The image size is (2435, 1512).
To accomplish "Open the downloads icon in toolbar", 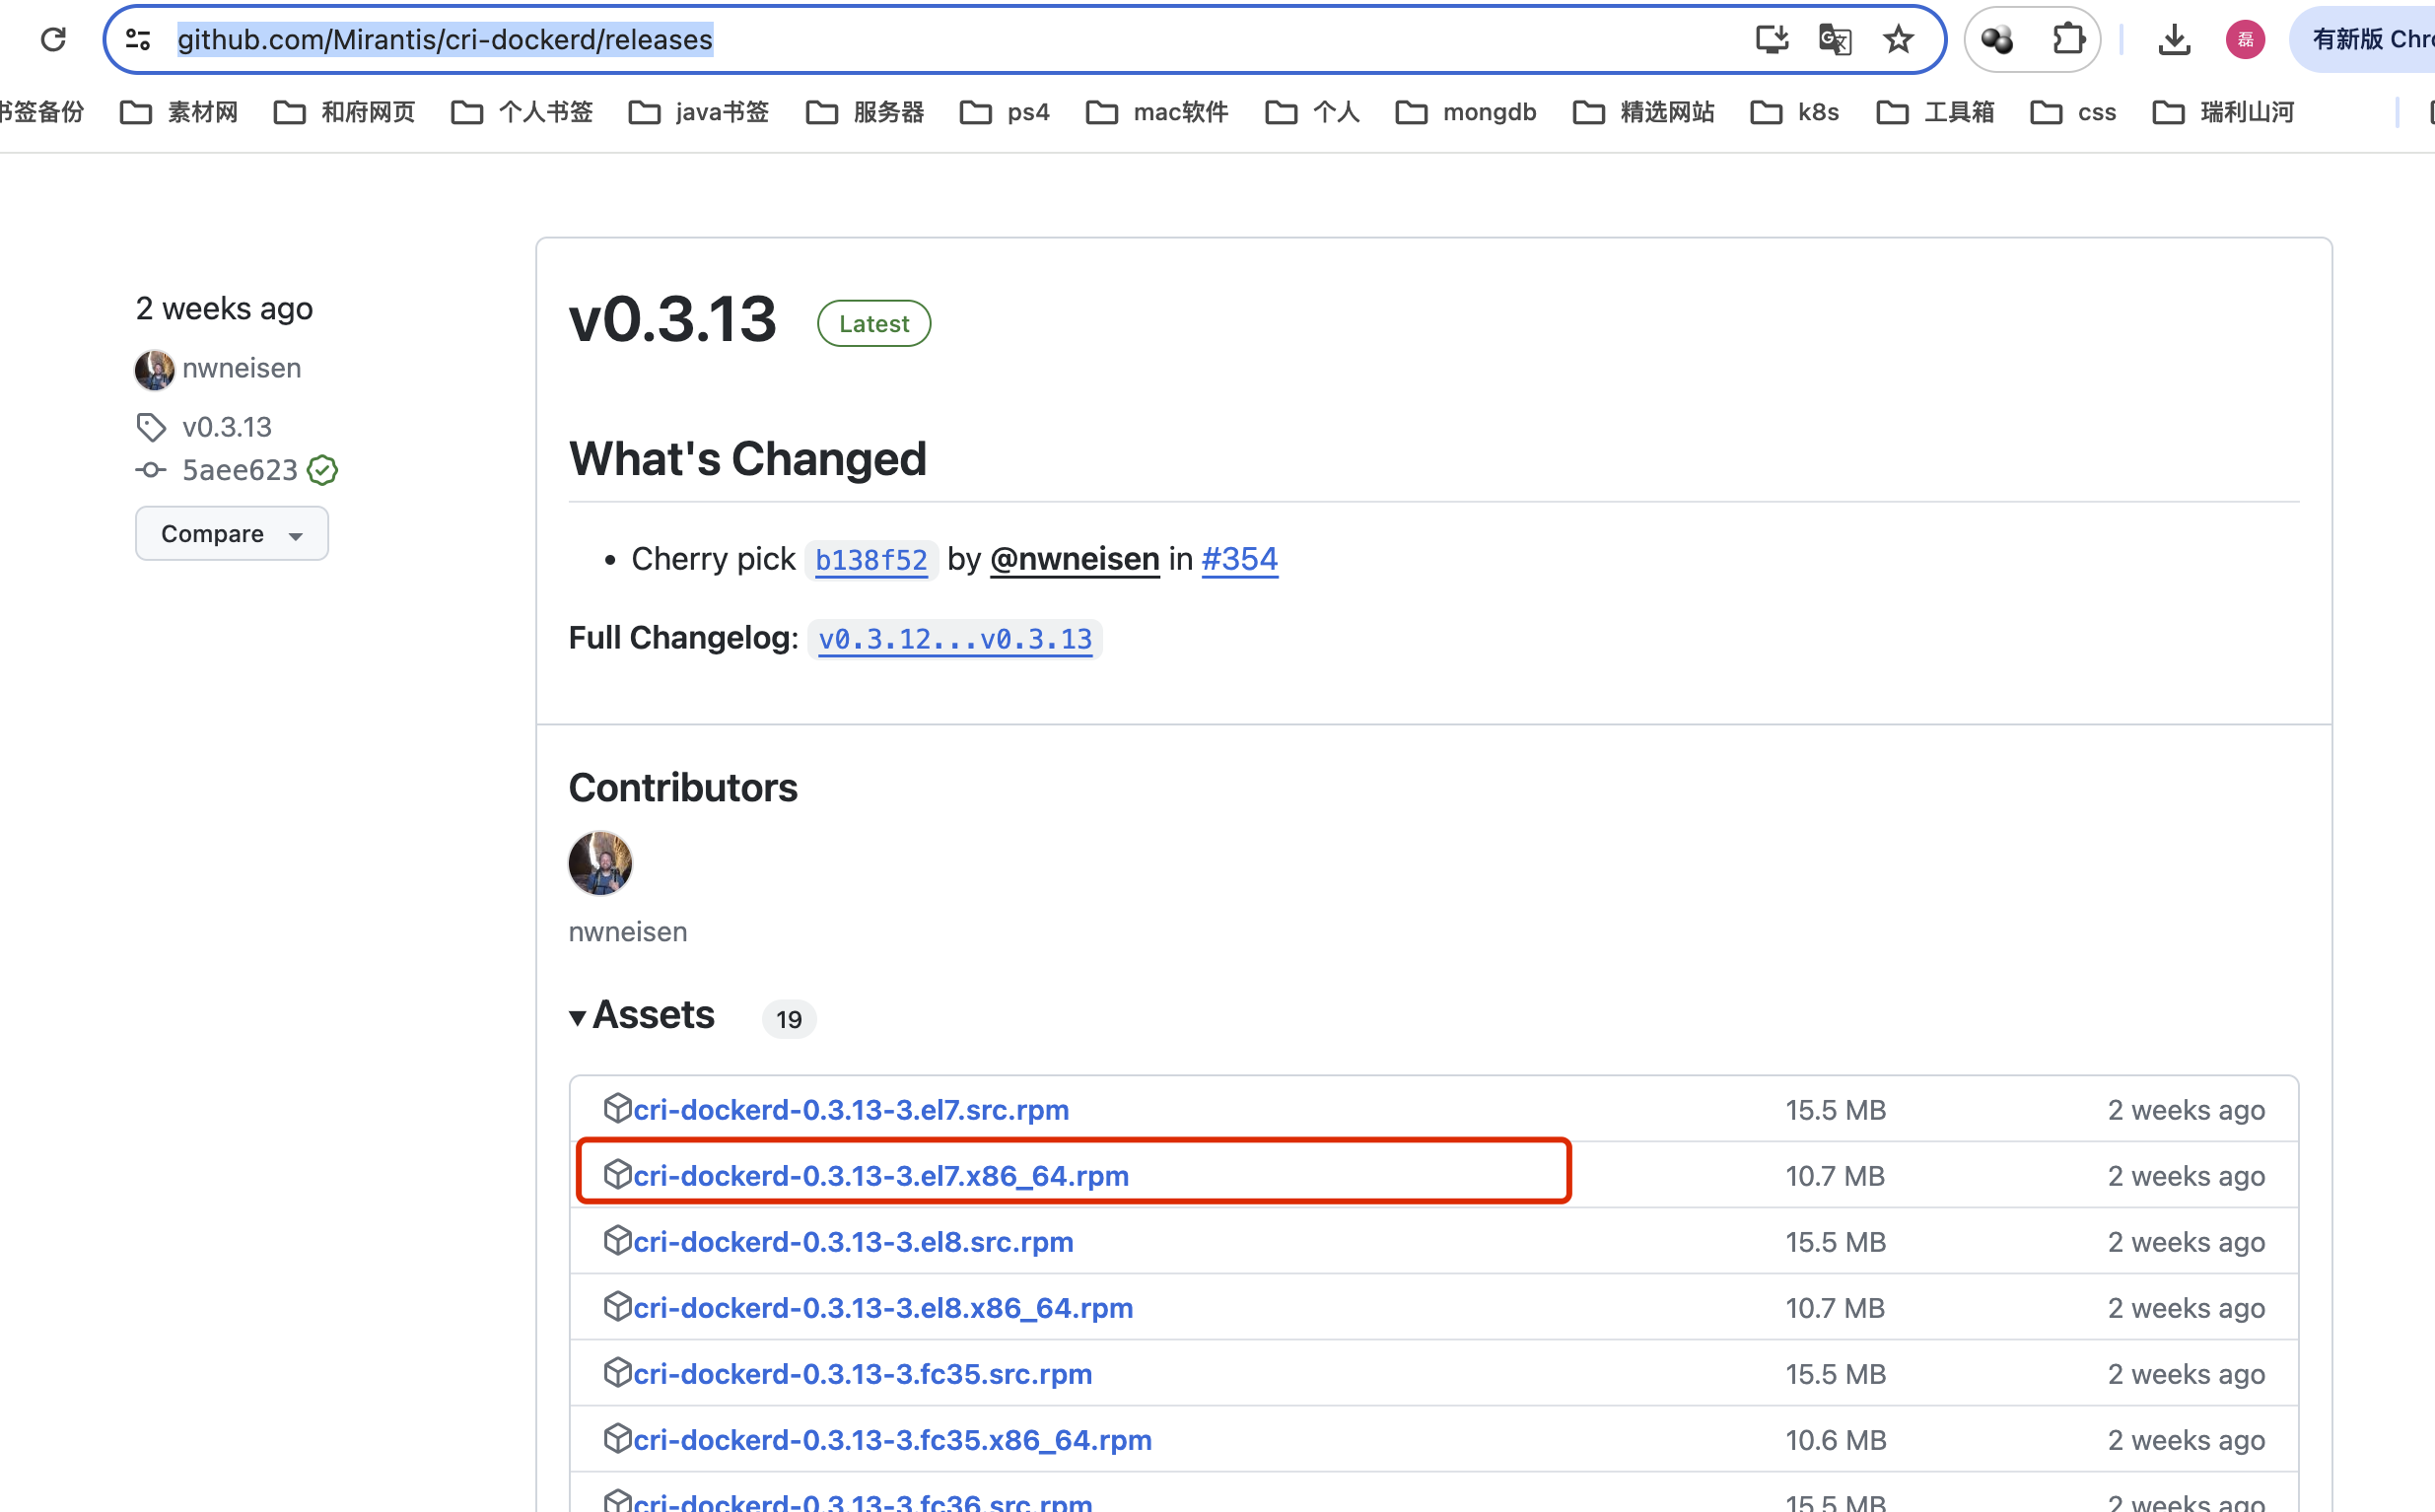I will tap(2174, 39).
